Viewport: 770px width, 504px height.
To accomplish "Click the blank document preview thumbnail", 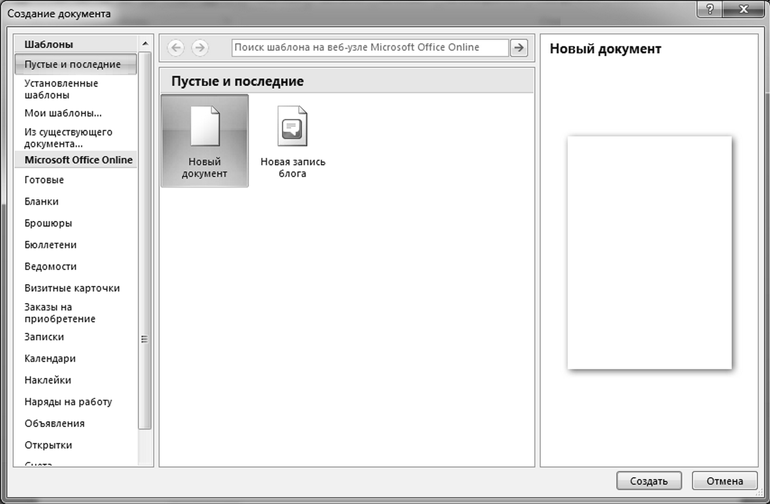I will [649, 252].
